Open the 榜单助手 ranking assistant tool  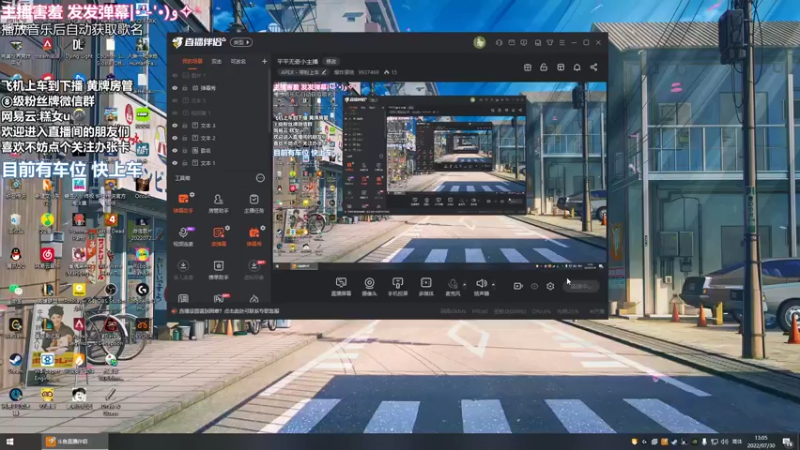click(x=218, y=269)
